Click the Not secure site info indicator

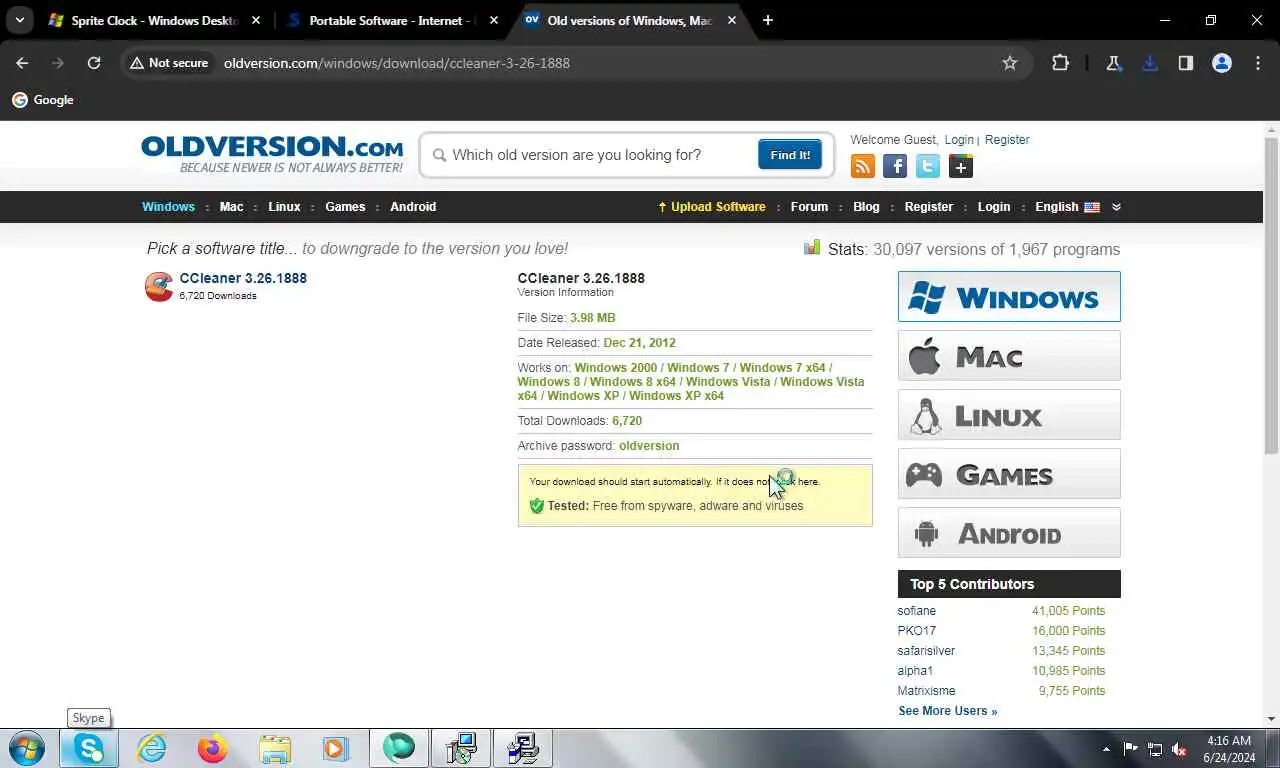point(169,63)
